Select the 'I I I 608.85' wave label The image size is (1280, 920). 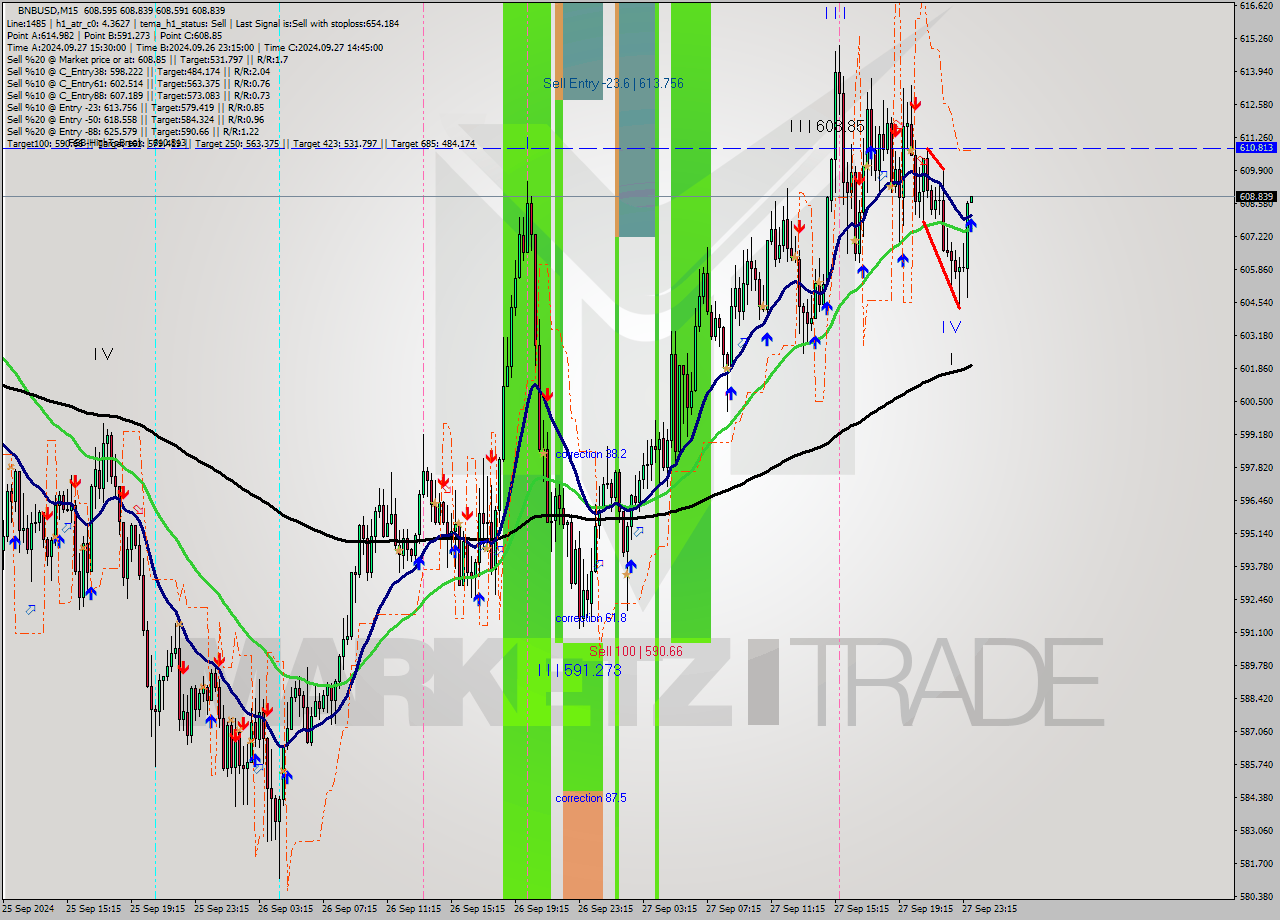point(826,126)
